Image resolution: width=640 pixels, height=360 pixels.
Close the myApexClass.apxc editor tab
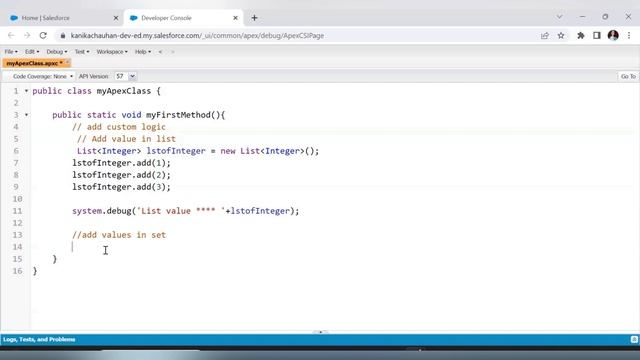(x=68, y=62)
